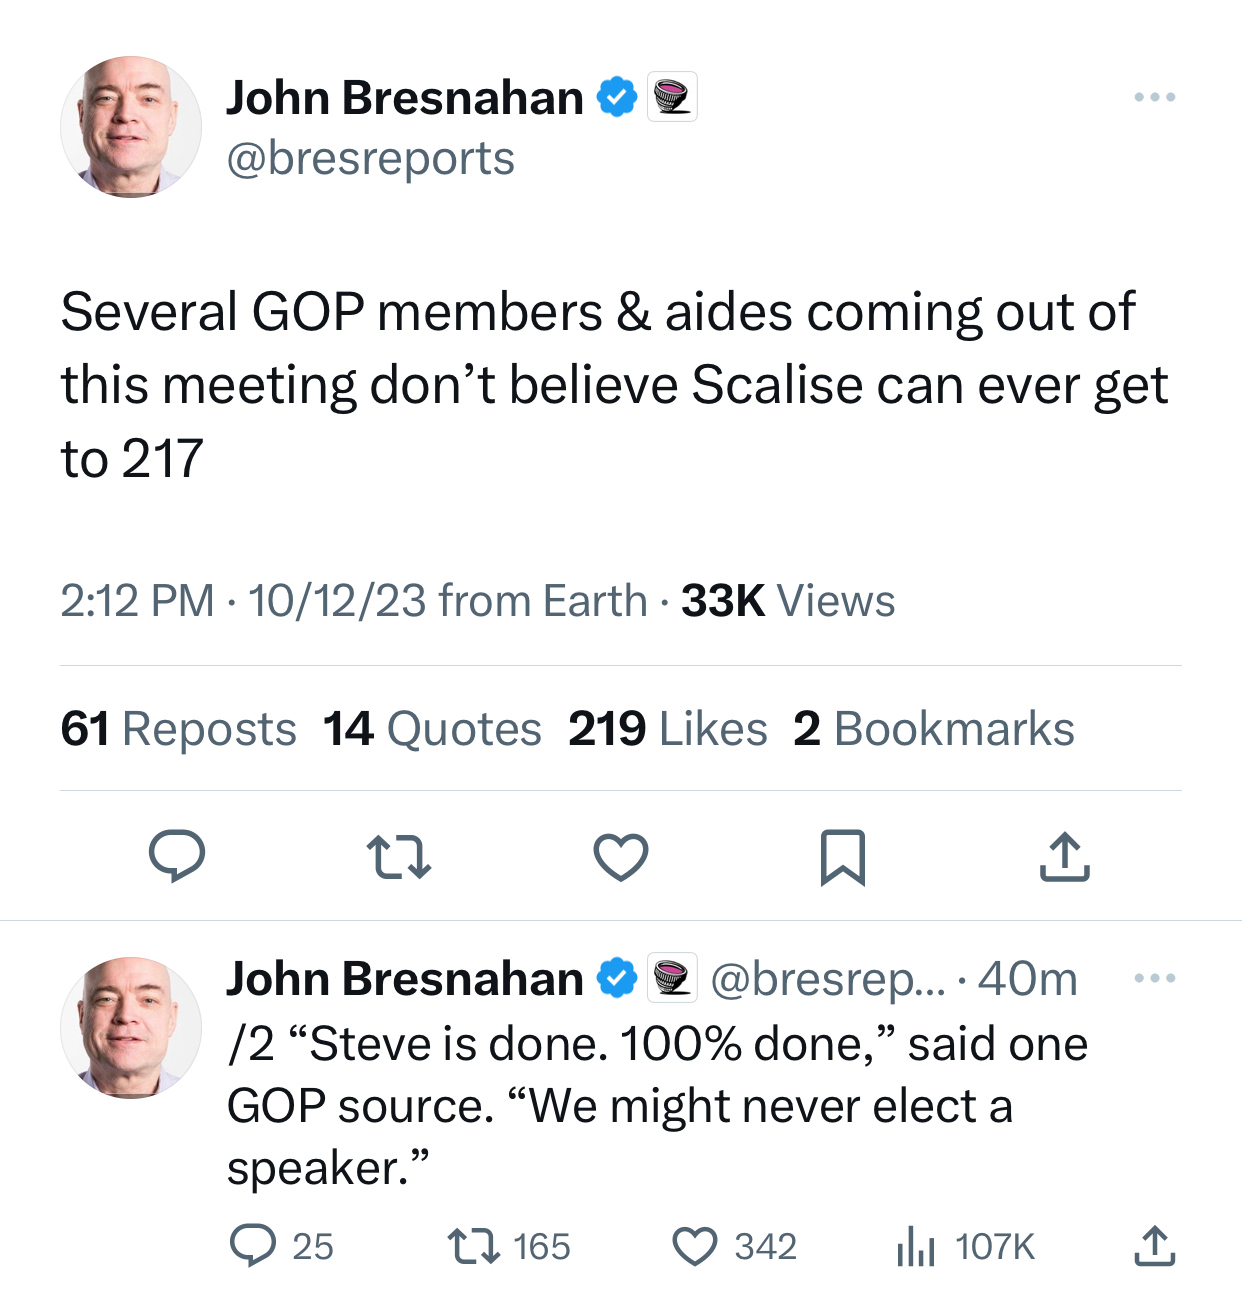View the 14 Quotes list
The height and width of the screenshot is (1292, 1242).
[x=432, y=729]
